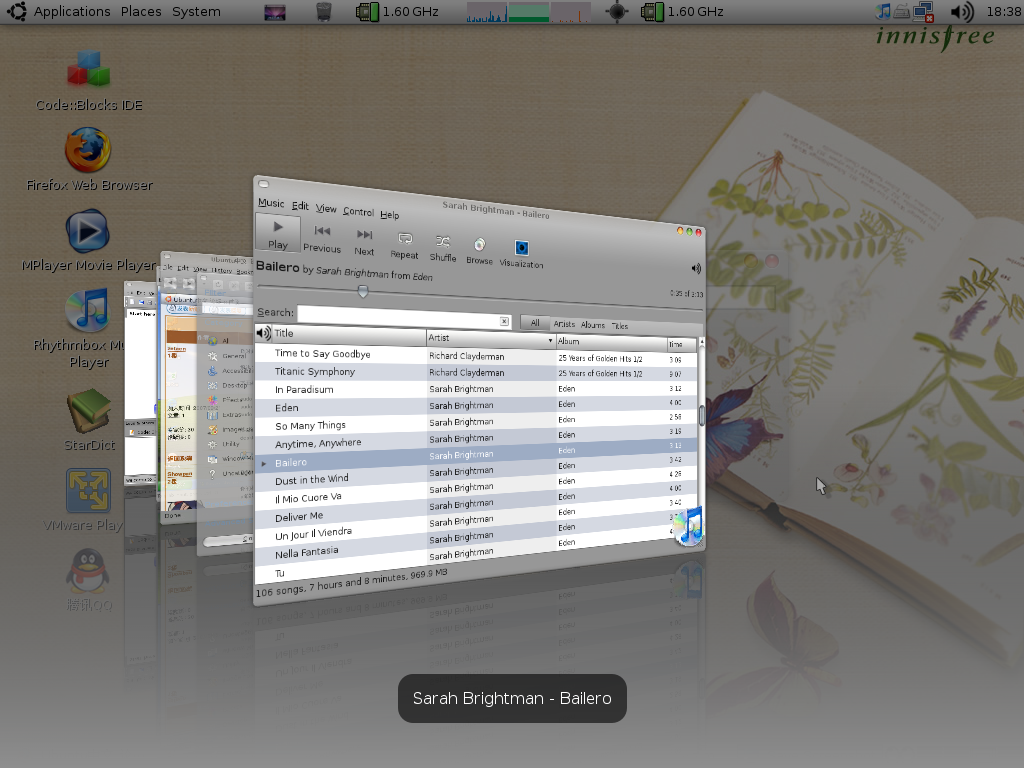The height and width of the screenshot is (768, 1024).
Task: Click the 18:38 clock in panel
Action: coord(1003,11)
